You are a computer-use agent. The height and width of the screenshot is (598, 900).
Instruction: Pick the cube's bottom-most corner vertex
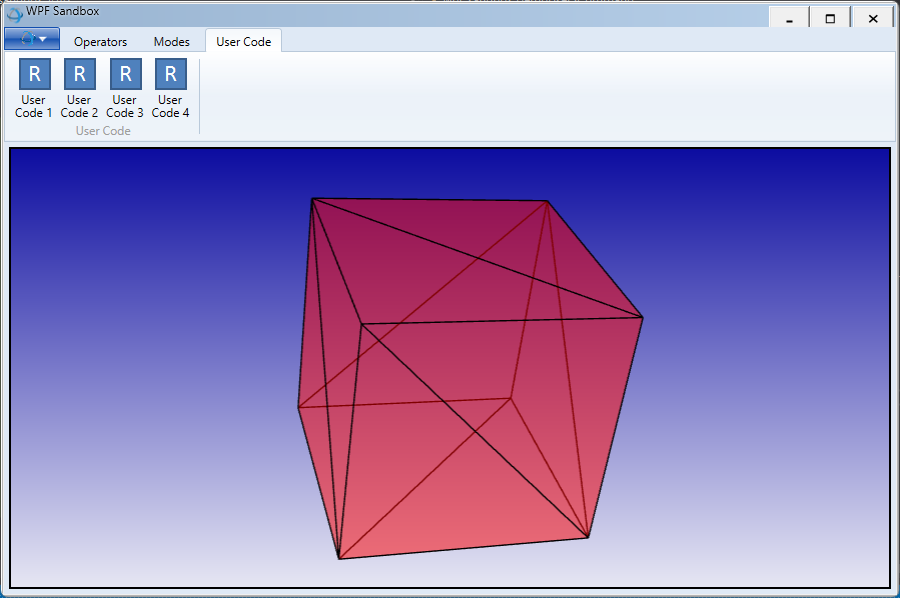[x=340, y=558]
